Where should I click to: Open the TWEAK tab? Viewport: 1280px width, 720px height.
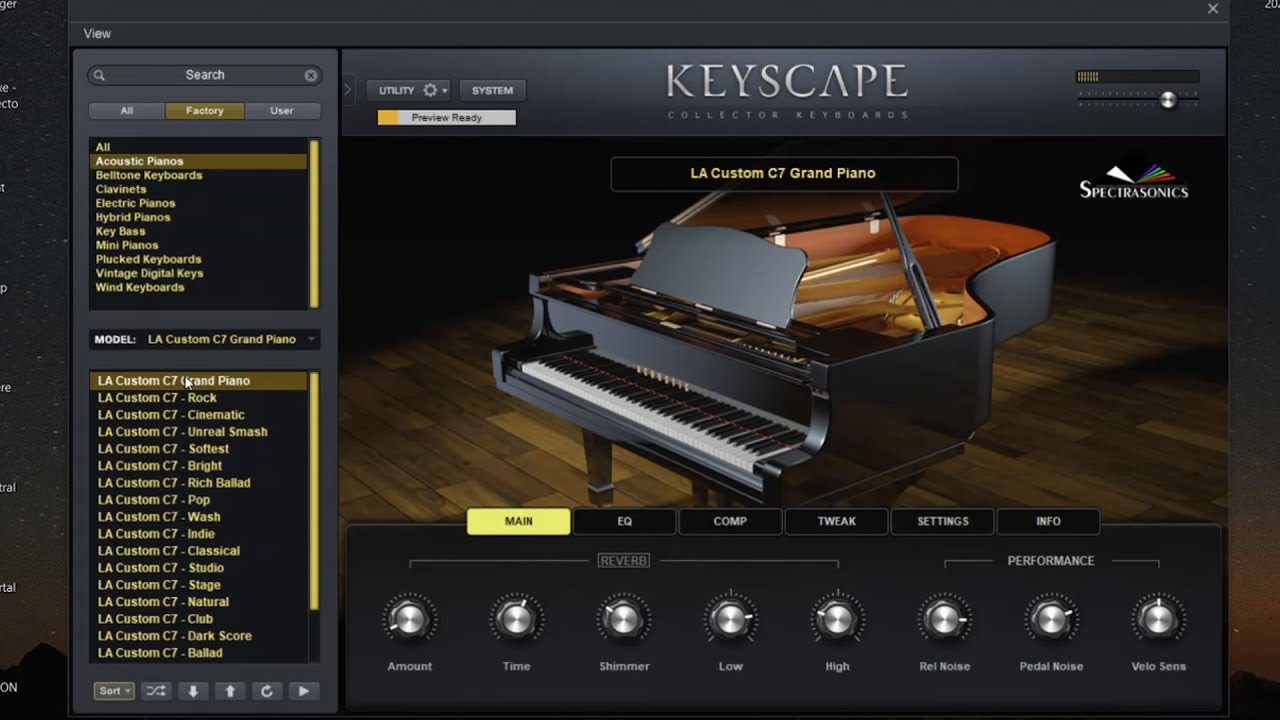(x=836, y=521)
